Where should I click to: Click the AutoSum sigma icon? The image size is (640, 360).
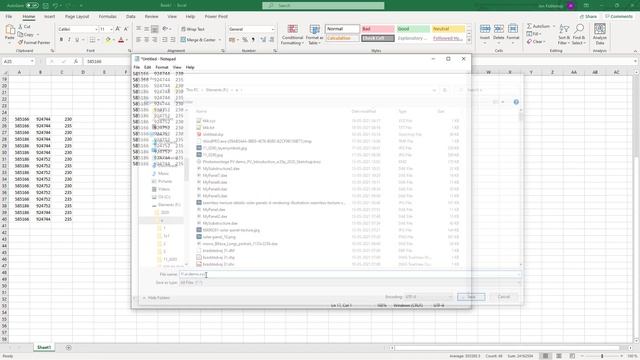529,26
